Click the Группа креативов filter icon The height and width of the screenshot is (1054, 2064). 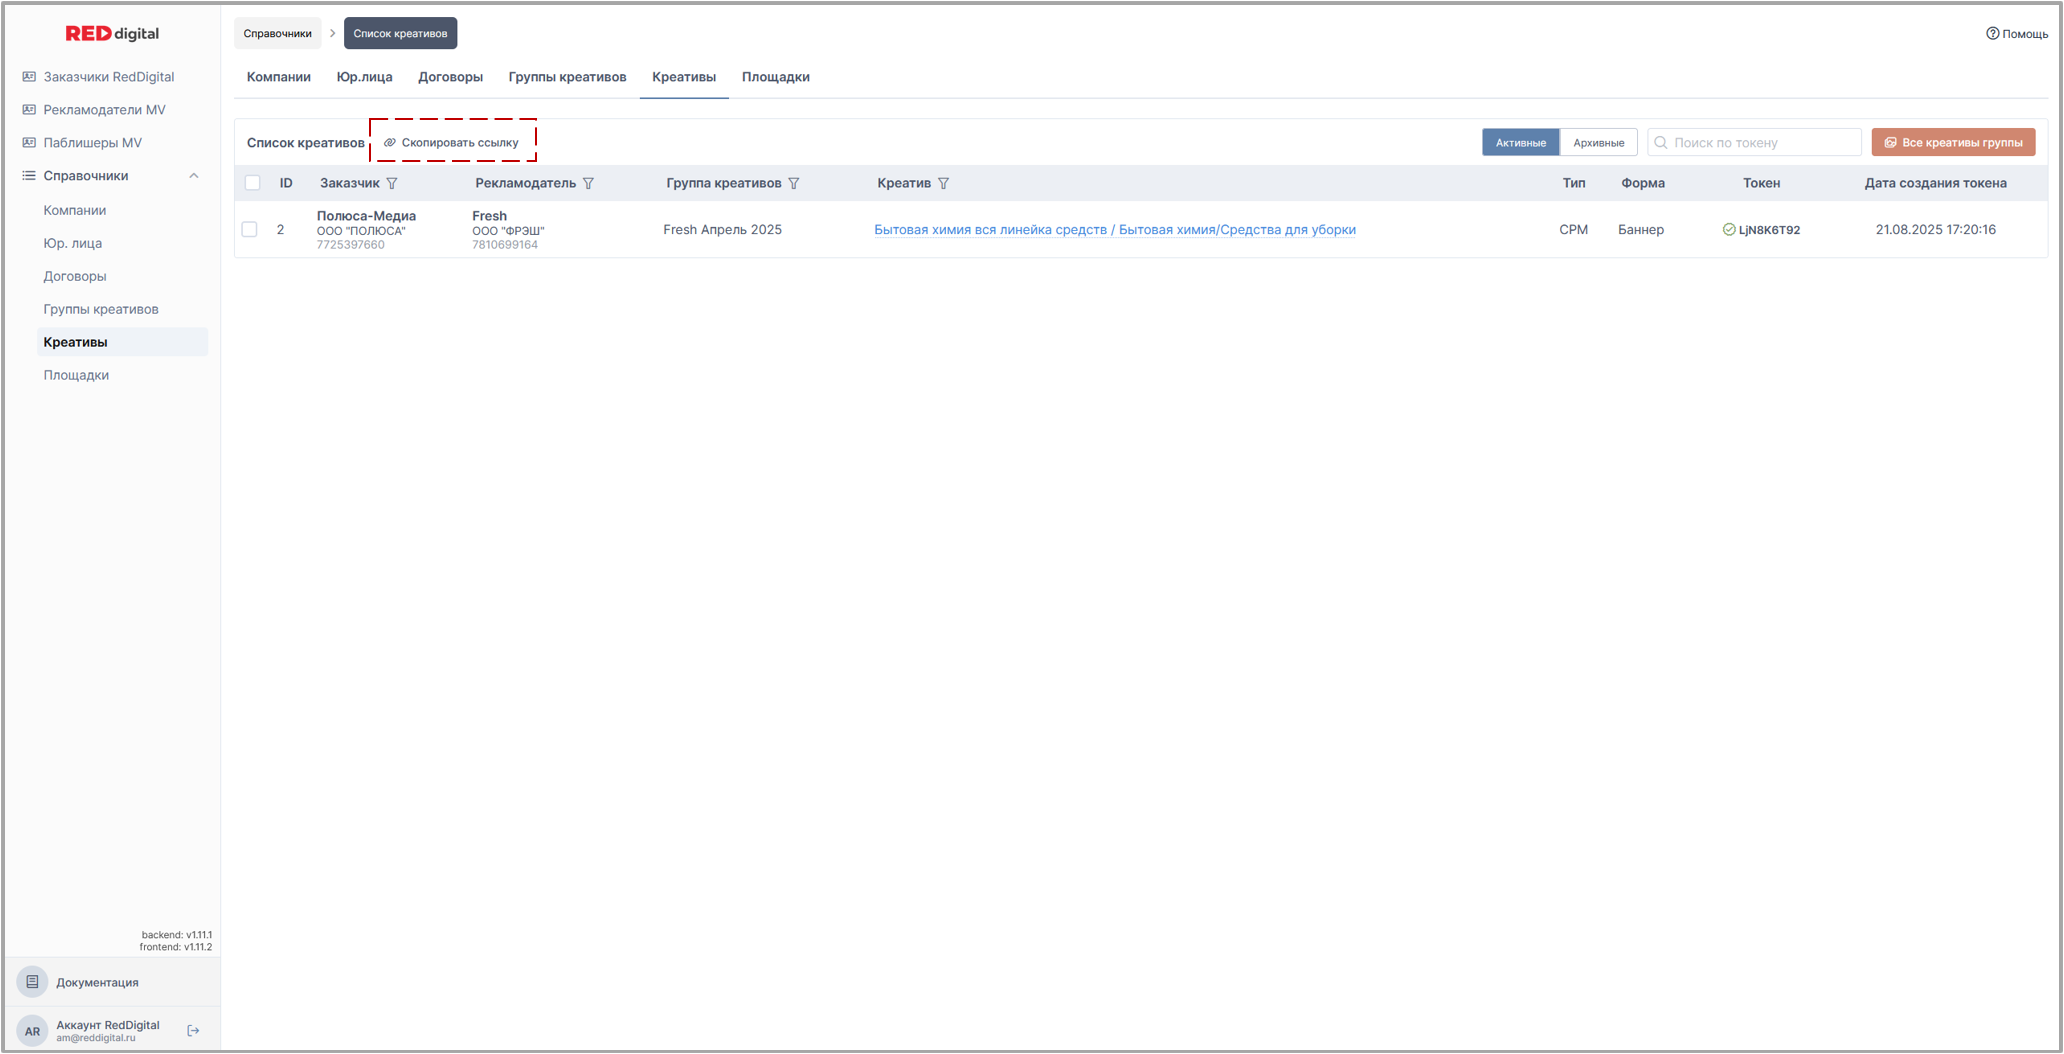(794, 184)
